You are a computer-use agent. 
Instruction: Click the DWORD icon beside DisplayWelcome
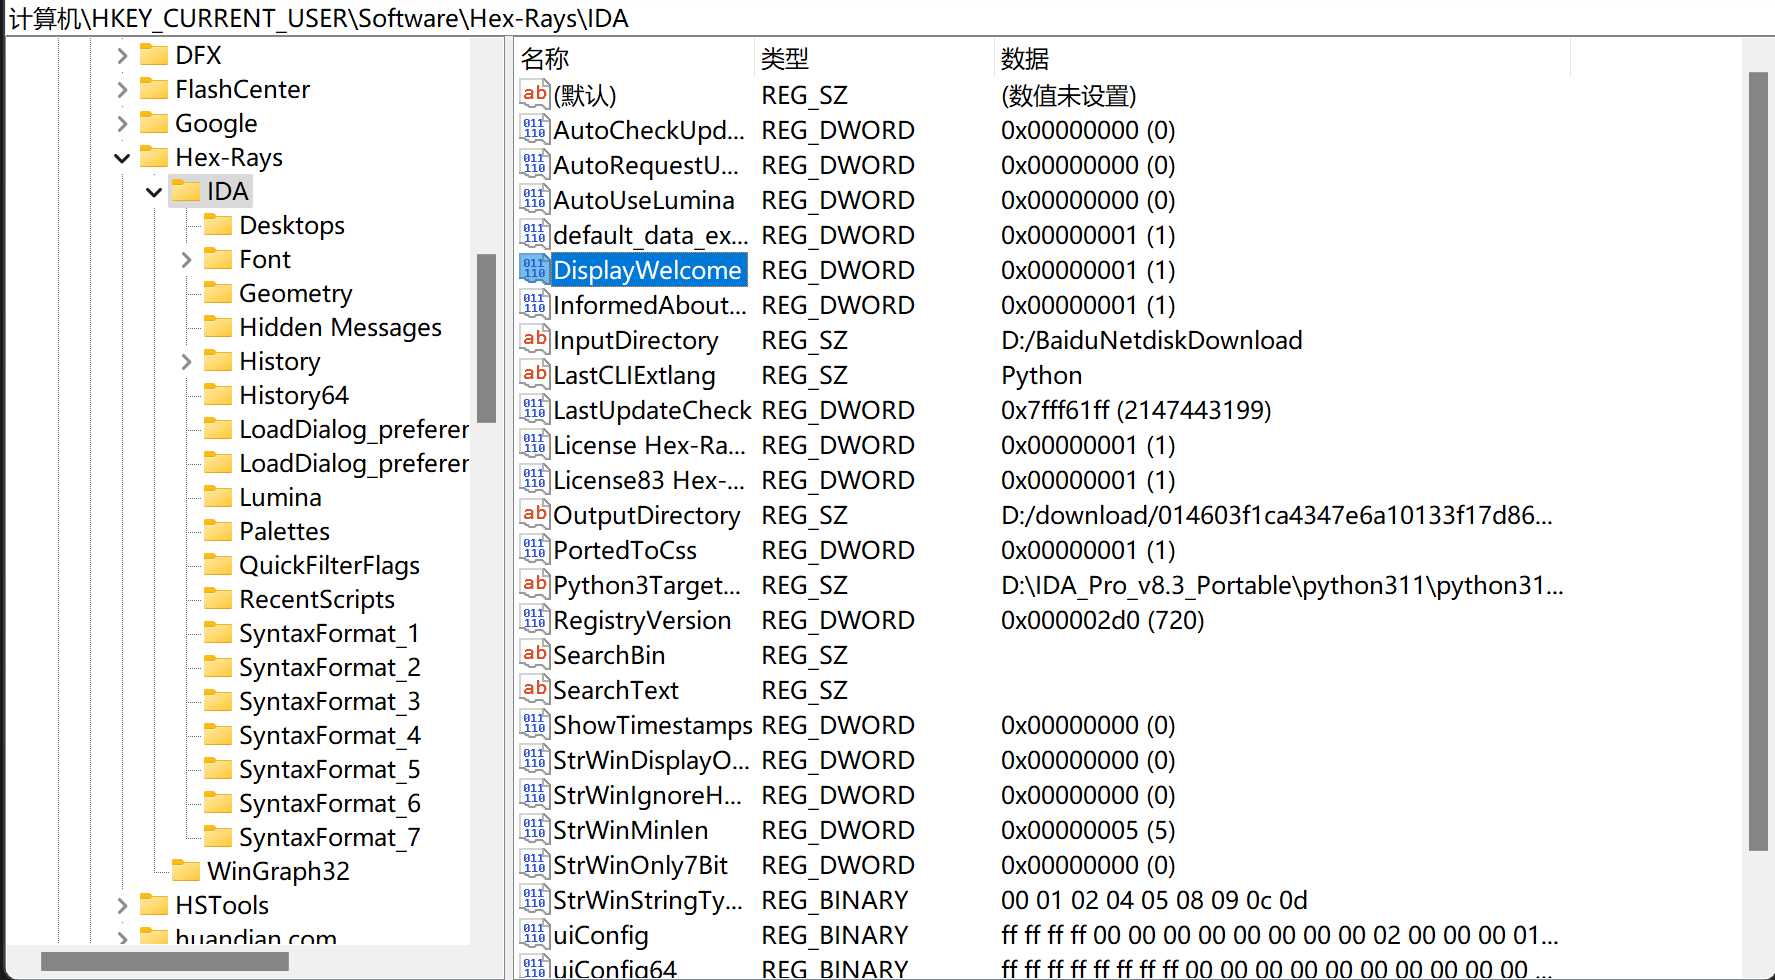point(534,269)
